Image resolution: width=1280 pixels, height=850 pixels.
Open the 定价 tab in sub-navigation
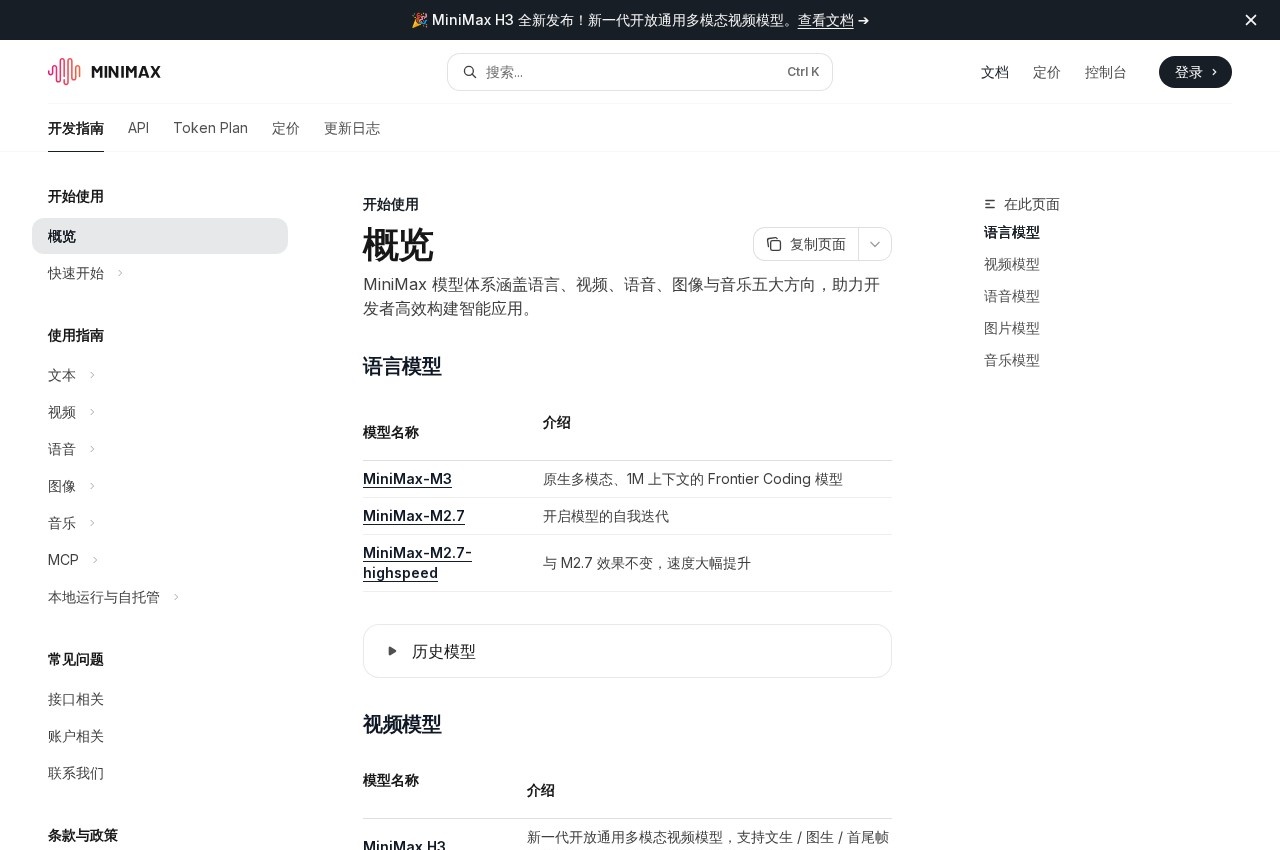coord(286,128)
